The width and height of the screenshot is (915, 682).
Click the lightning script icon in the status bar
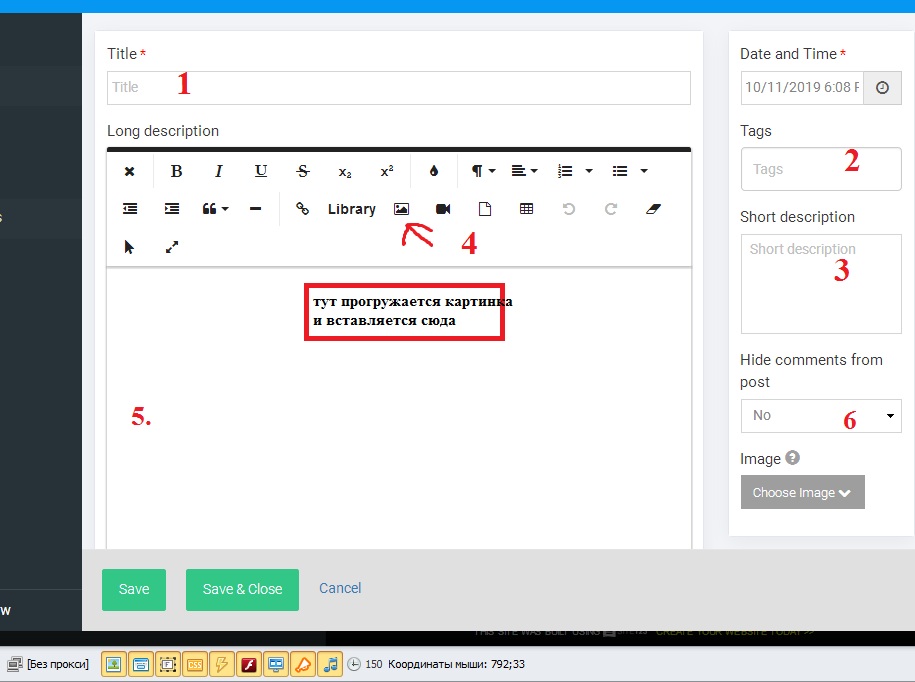point(221,664)
